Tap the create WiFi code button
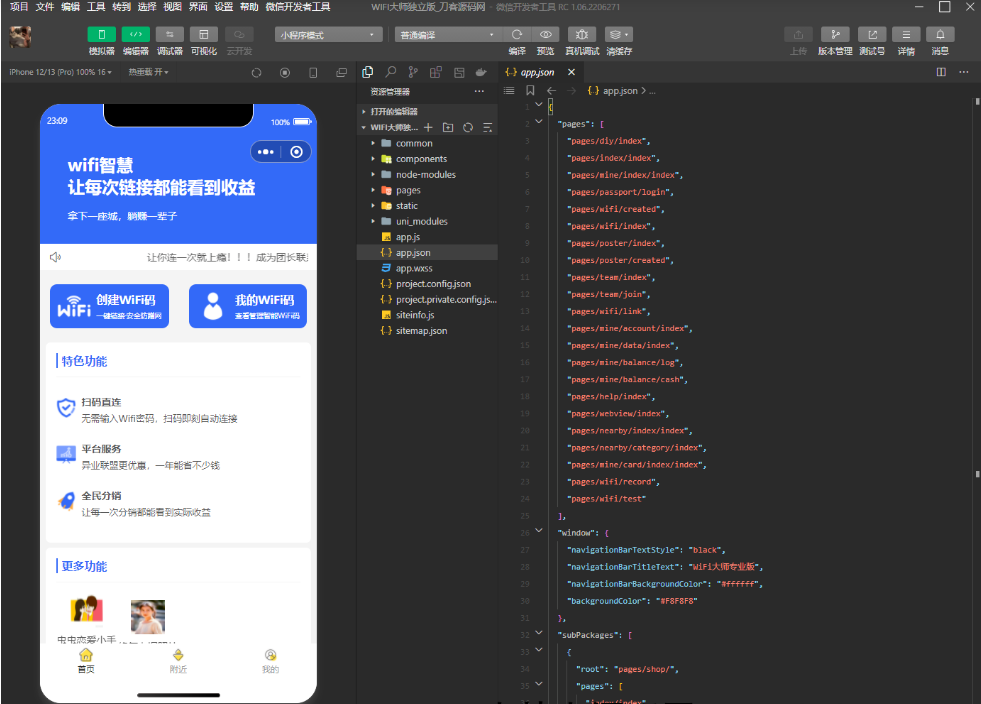Viewport: 981px width, 704px height. point(109,306)
